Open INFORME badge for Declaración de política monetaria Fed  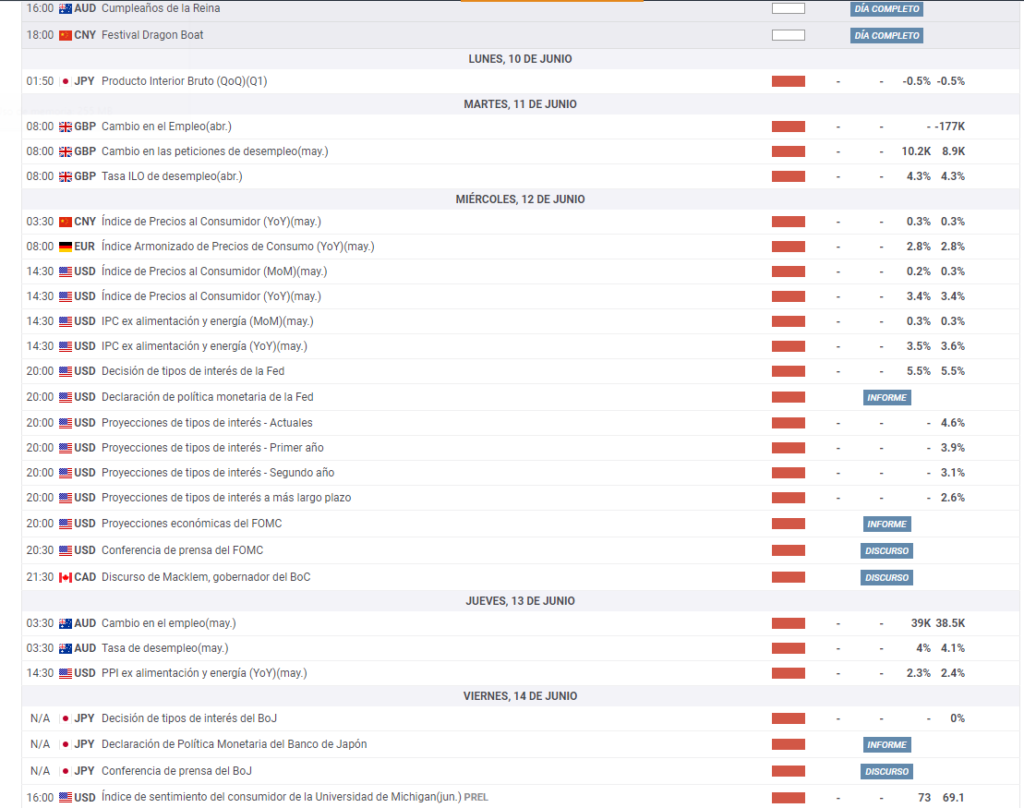click(886, 397)
